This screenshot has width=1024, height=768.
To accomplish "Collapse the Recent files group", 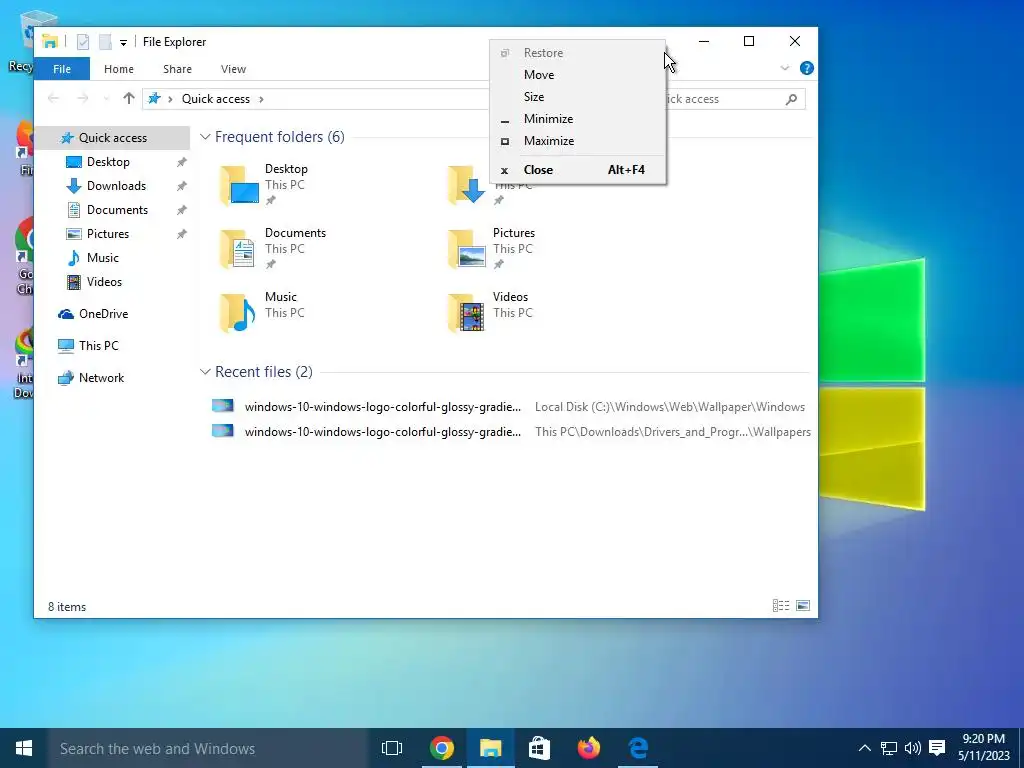I will pos(205,372).
